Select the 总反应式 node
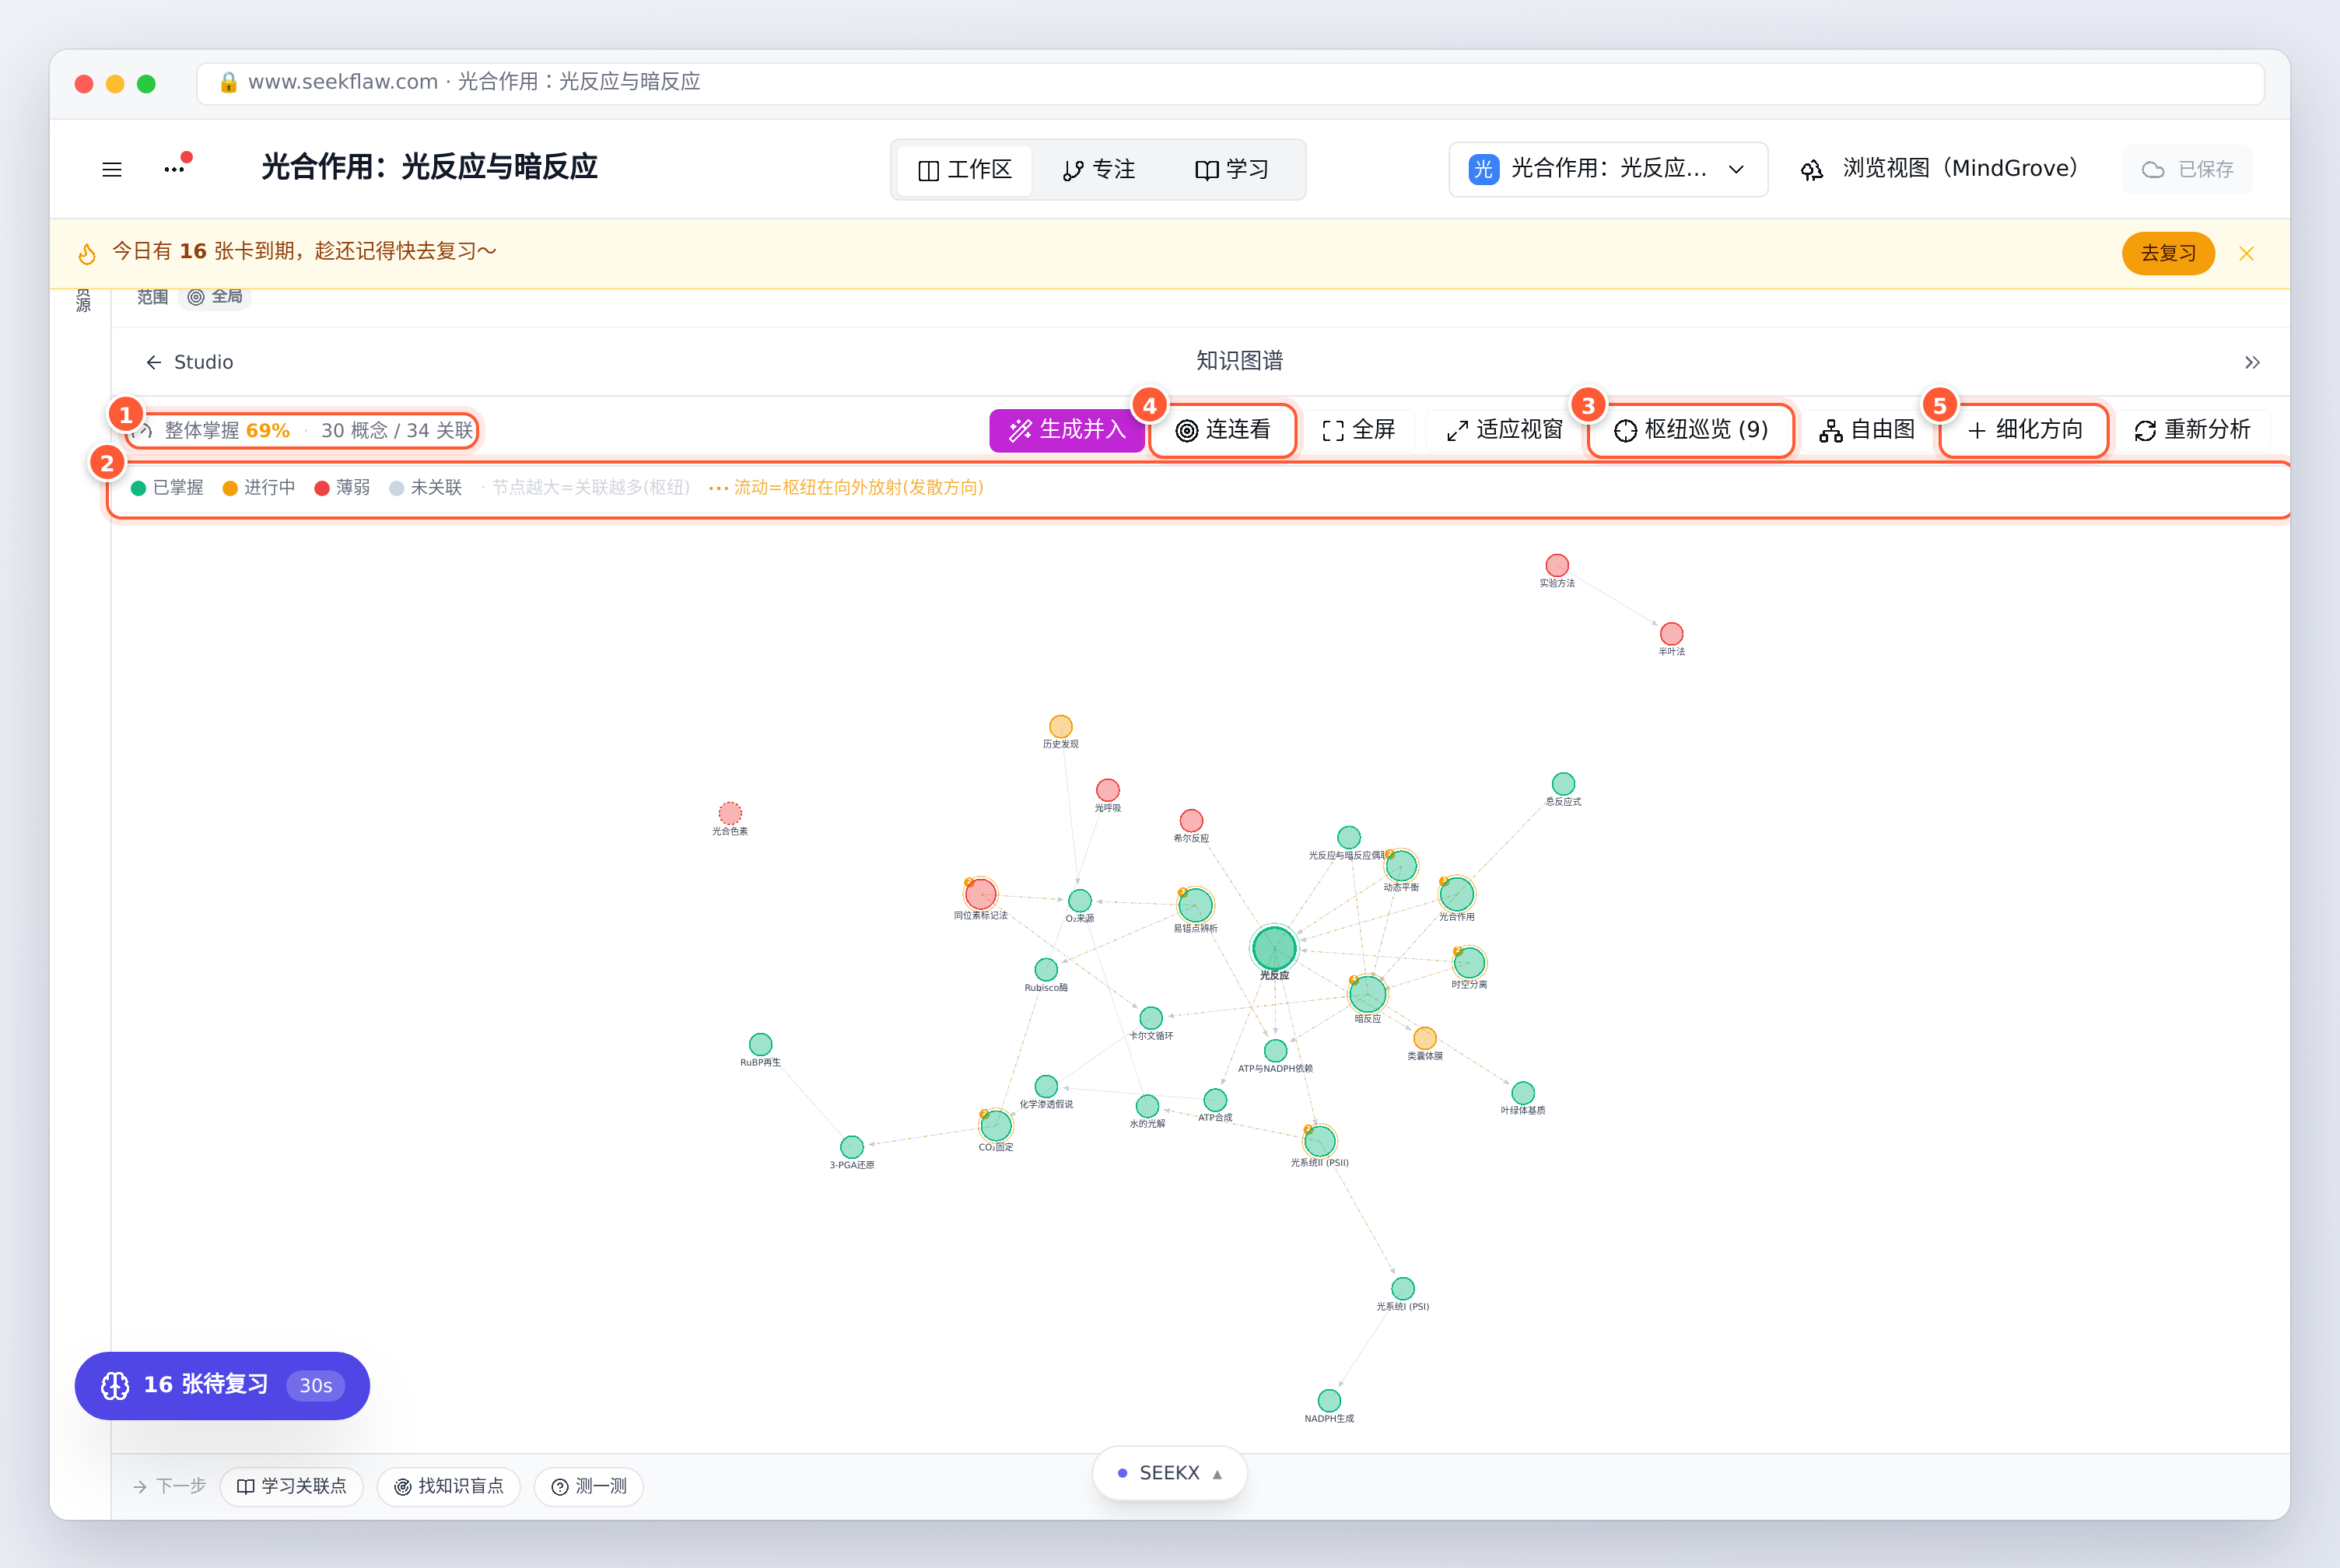The height and width of the screenshot is (1568, 2340). click(1563, 784)
